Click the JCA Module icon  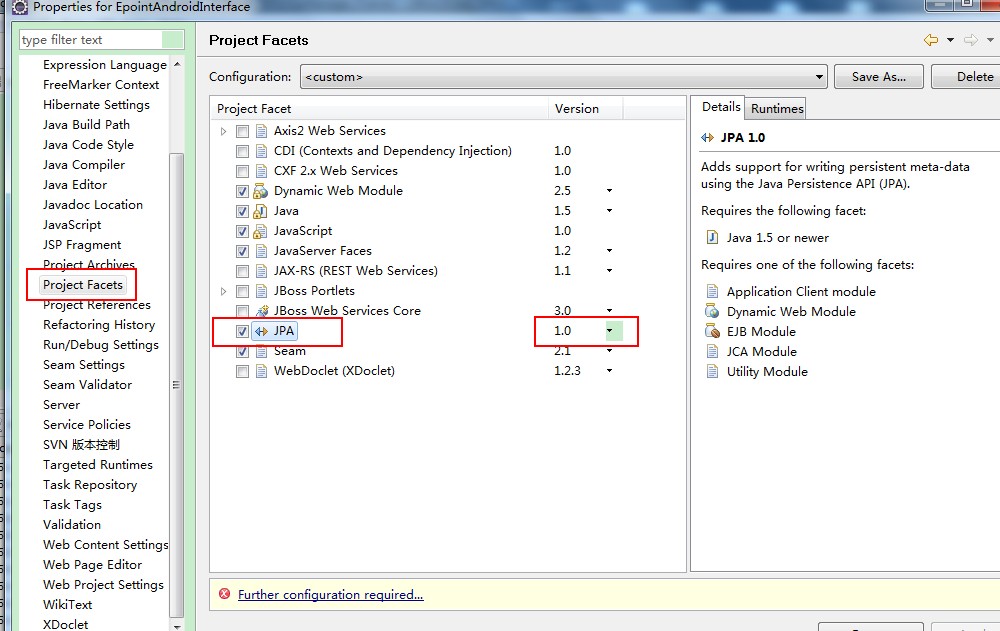[712, 352]
